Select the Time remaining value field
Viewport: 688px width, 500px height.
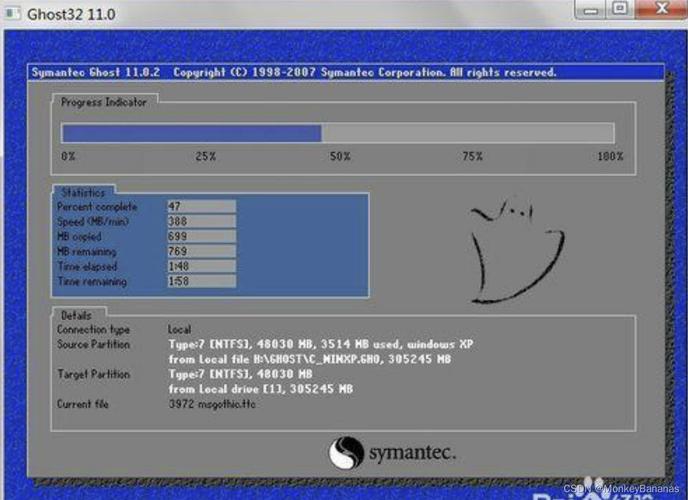pos(202,282)
